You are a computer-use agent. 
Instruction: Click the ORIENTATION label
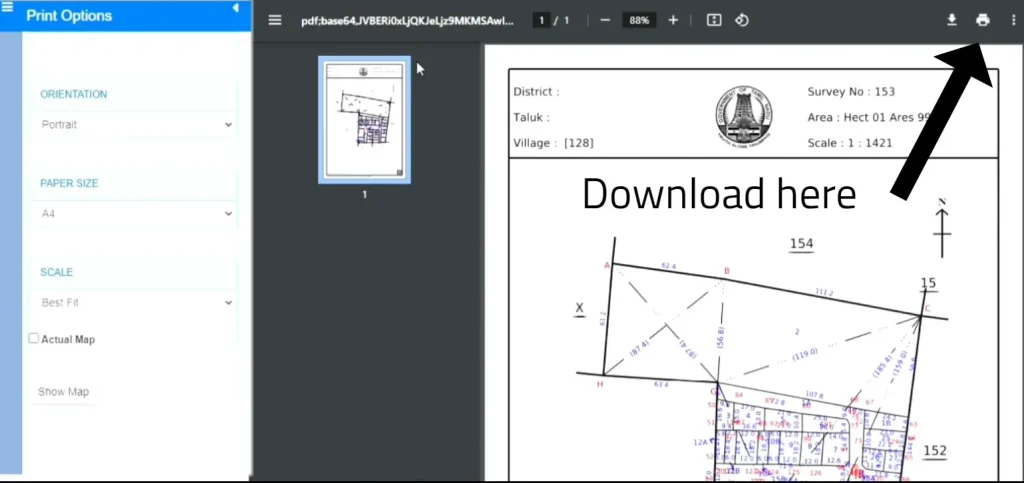74,94
